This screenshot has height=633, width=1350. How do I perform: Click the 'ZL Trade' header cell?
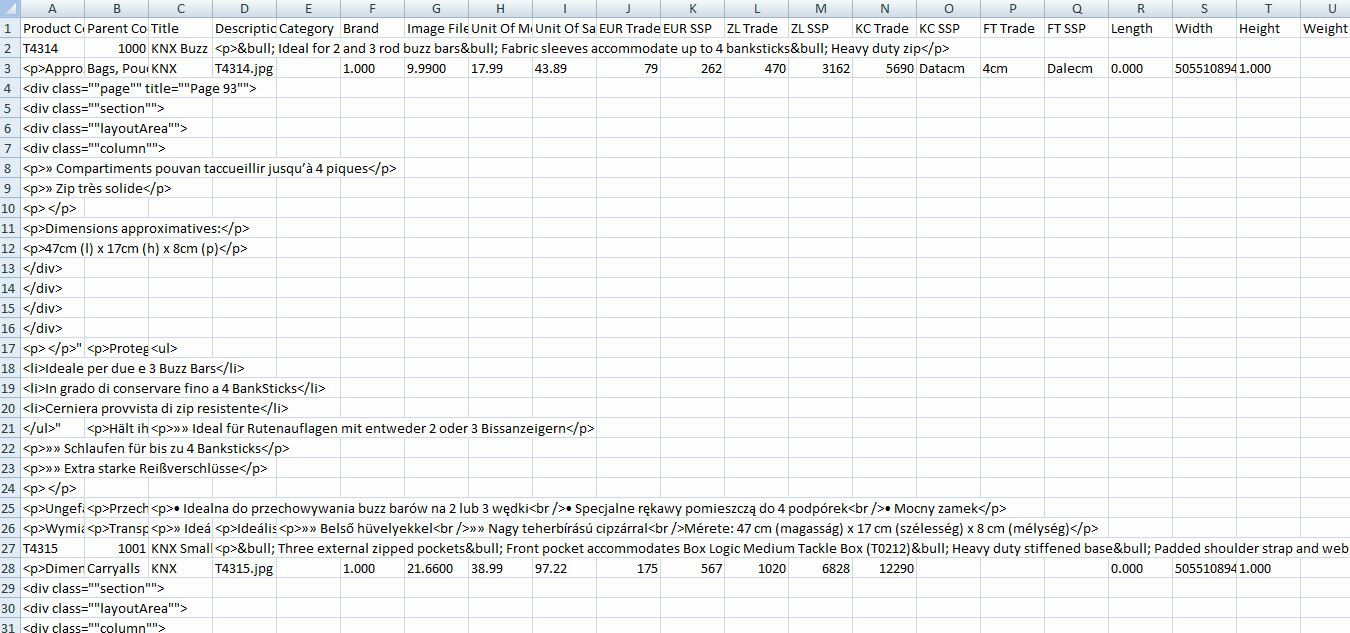point(756,28)
